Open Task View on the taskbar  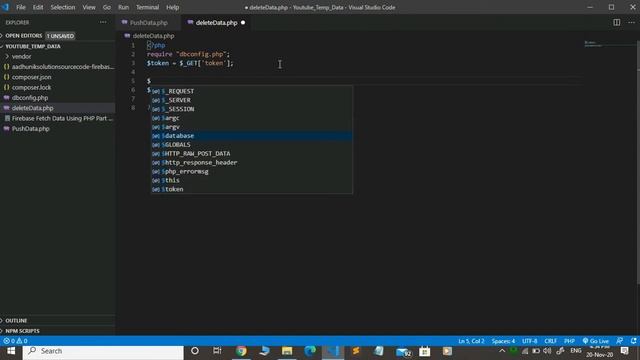[217, 351]
